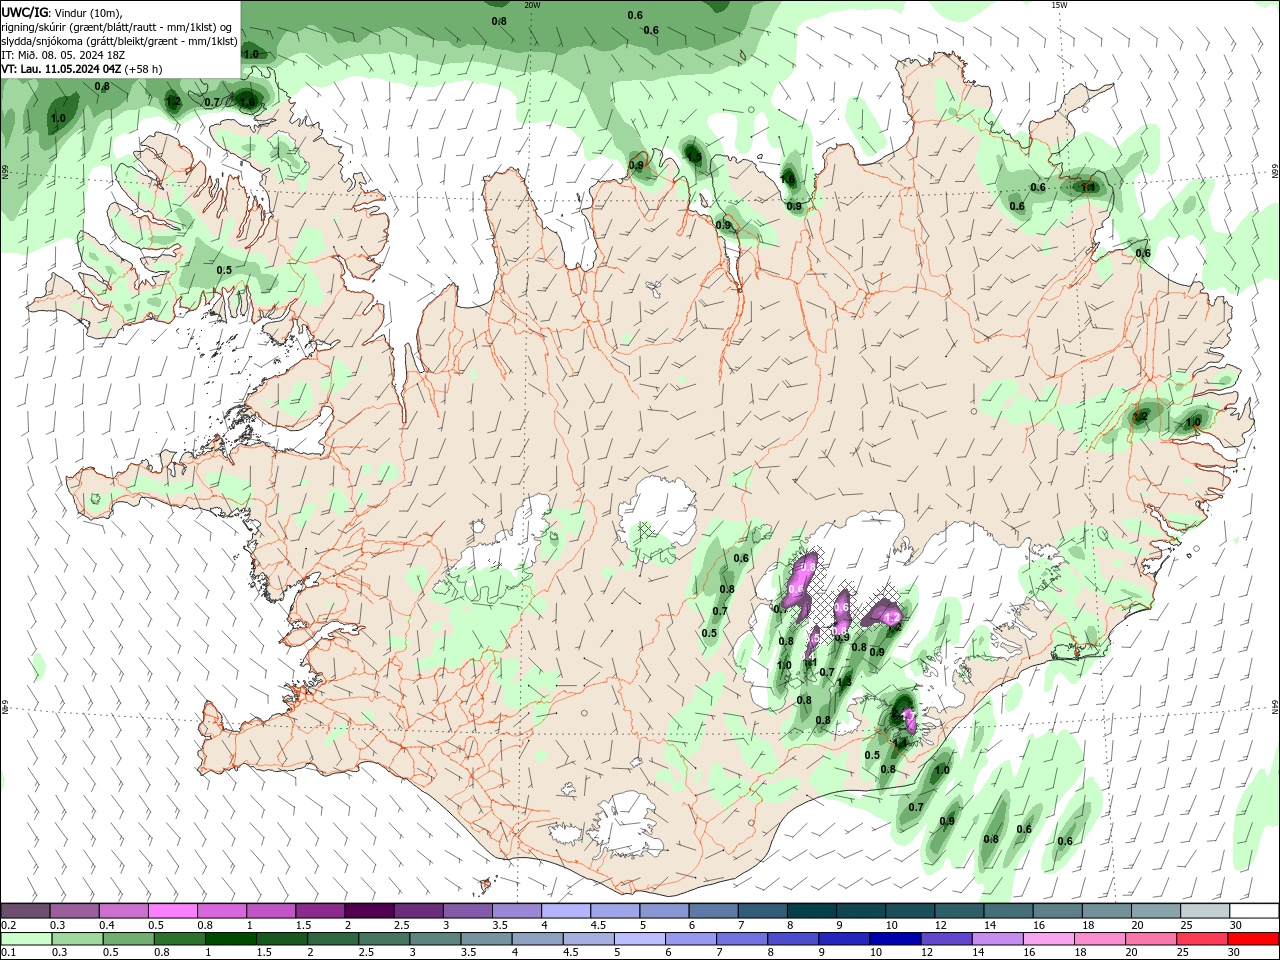Click the '30' label in the upper legend row
This screenshot has height=960, width=1280.
pyautogui.click(x=1236, y=925)
